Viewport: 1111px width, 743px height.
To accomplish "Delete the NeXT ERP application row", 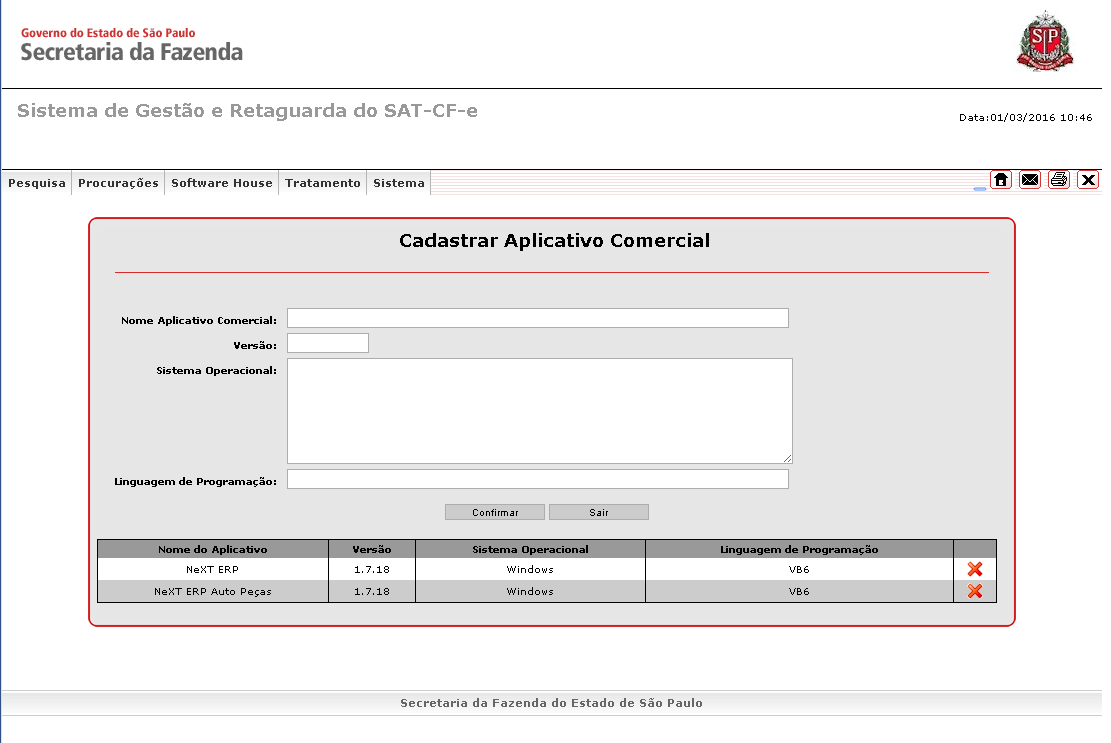I will 973,568.
